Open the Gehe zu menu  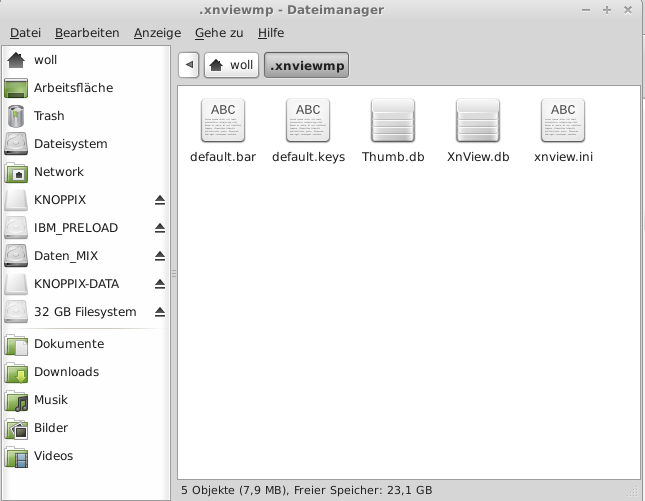pyautogui.click(x=219, y=33)
